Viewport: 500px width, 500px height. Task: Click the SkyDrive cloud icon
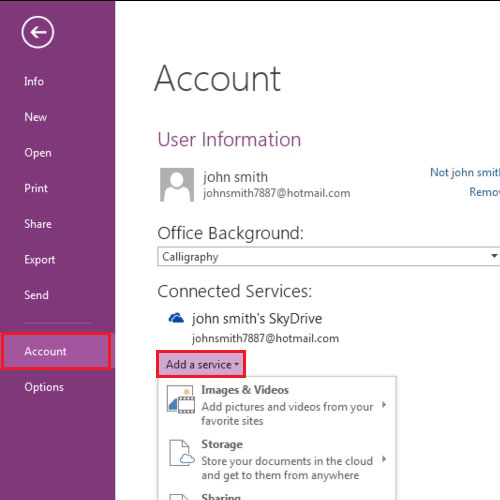tap(176, 318)
